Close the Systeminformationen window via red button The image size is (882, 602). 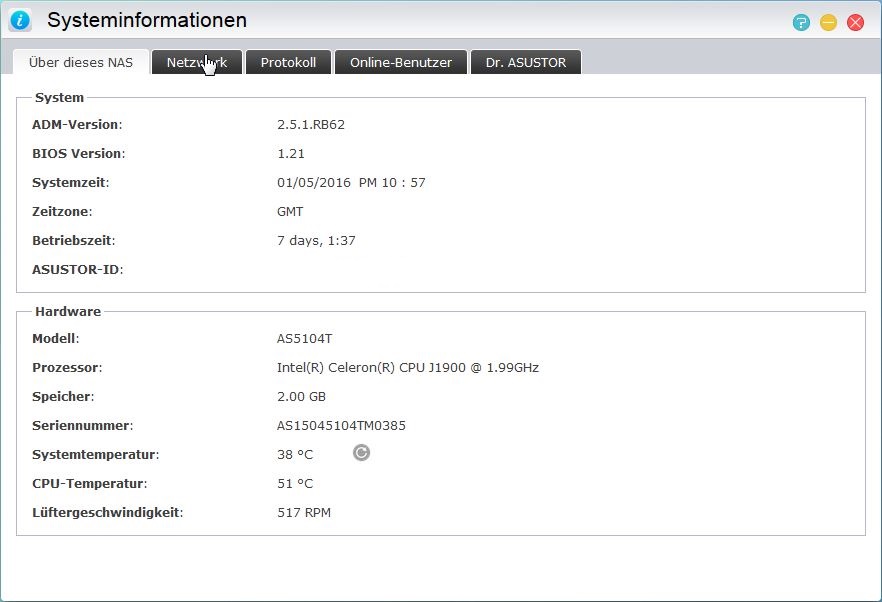coord(855,22)
